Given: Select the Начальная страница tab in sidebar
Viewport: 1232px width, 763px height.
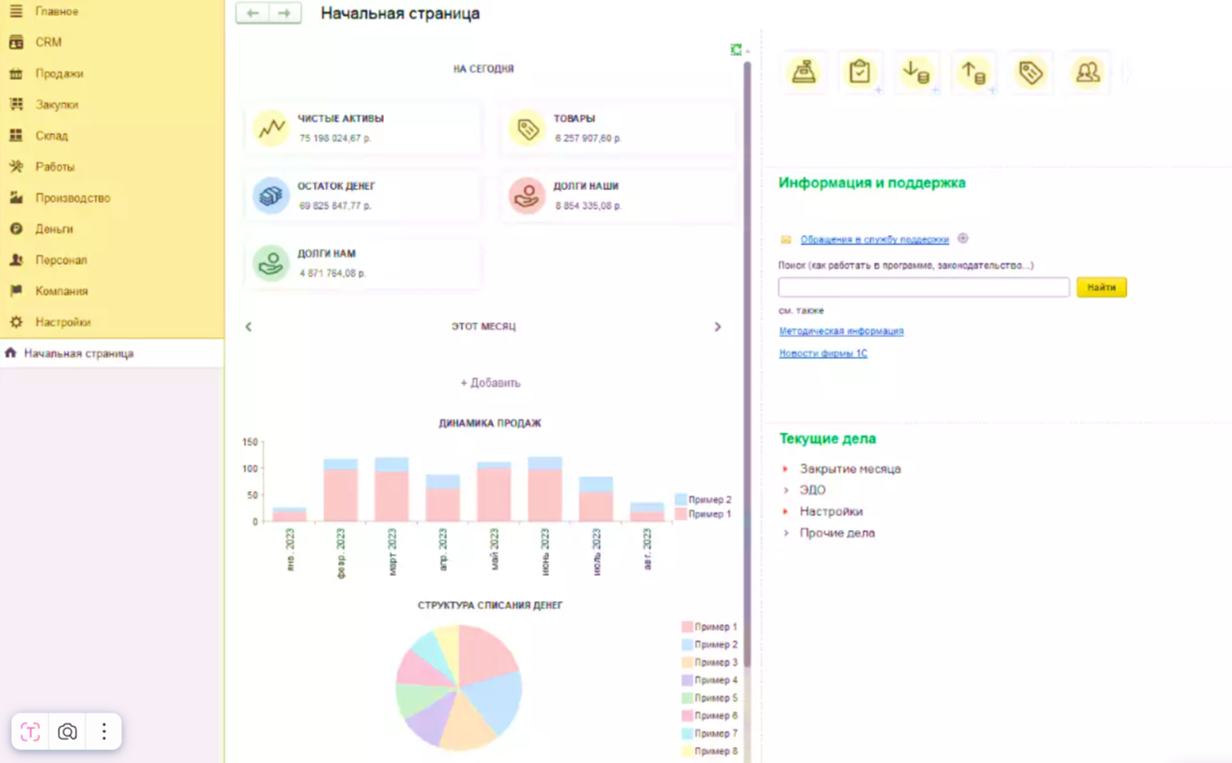Looking at the screenshot, I should [112, 353].
